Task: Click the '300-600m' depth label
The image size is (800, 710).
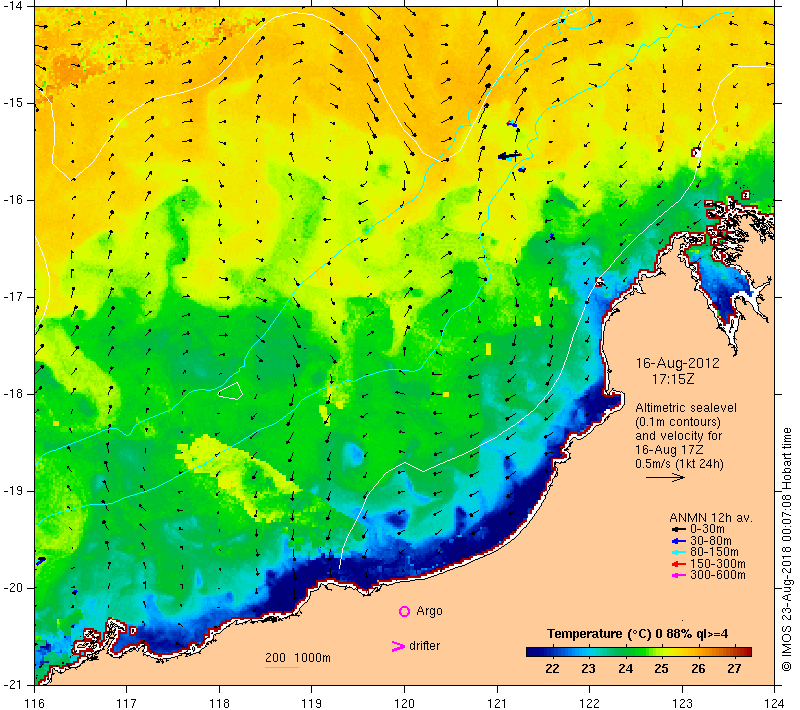Action: tap(718, 576)
